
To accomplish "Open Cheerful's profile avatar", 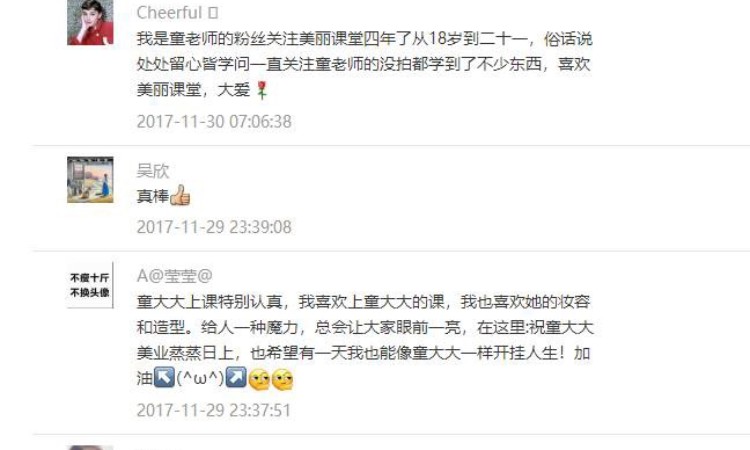I will [90, 22].
